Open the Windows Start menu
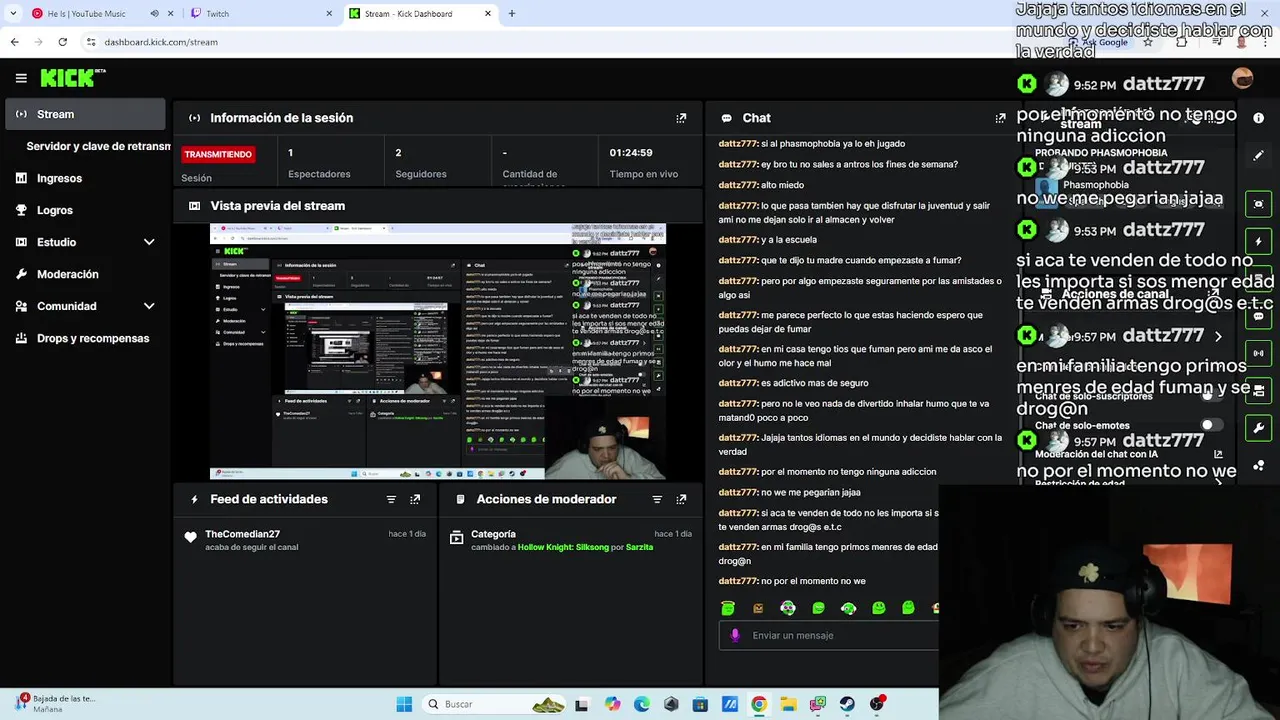 (404, 704)
